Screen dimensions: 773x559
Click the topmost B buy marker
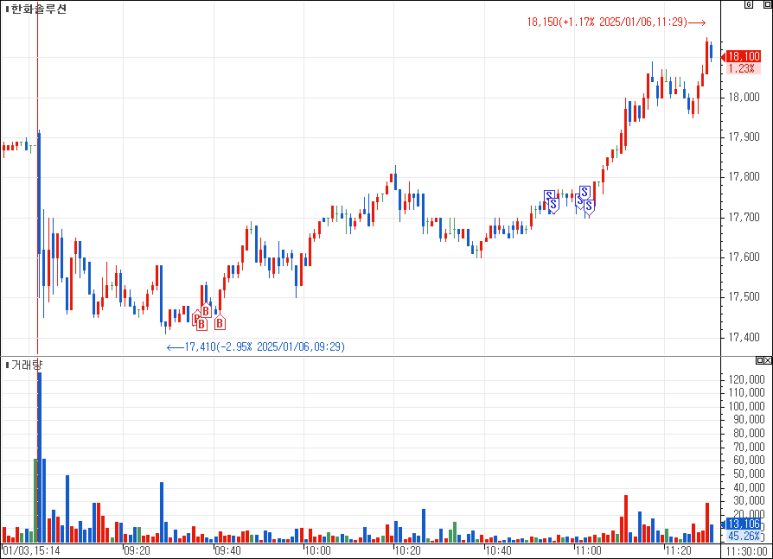pyautogui.click(x=206, y=311)
